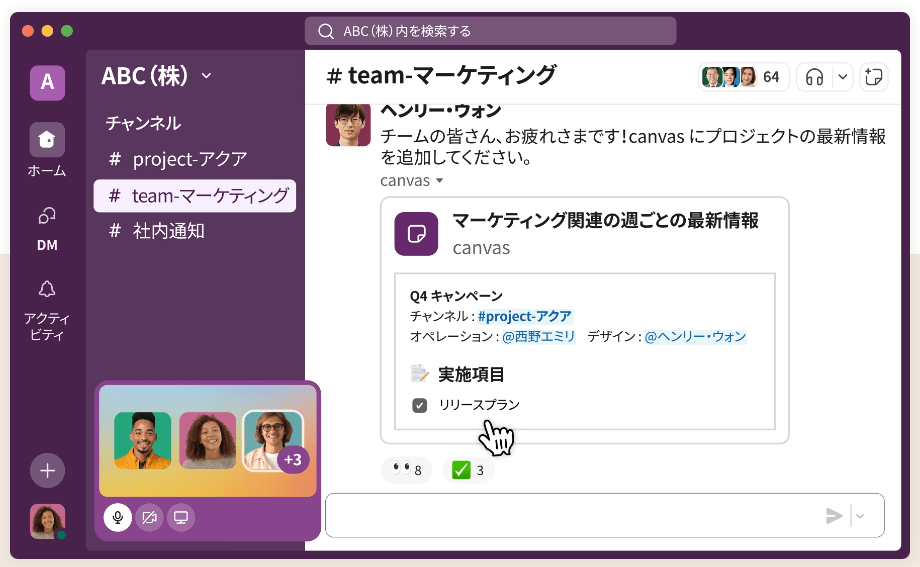
Task: Open the ABC workspace icon labeled A
Action: pyautogui.click(x=48, y=82)
